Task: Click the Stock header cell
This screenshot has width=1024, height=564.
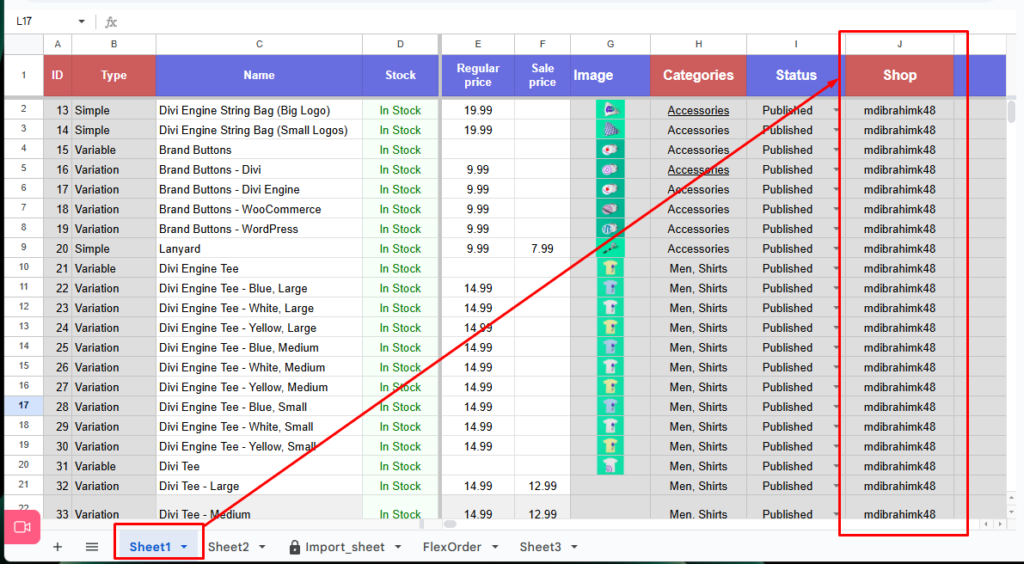Action: [x=400, y=75]
